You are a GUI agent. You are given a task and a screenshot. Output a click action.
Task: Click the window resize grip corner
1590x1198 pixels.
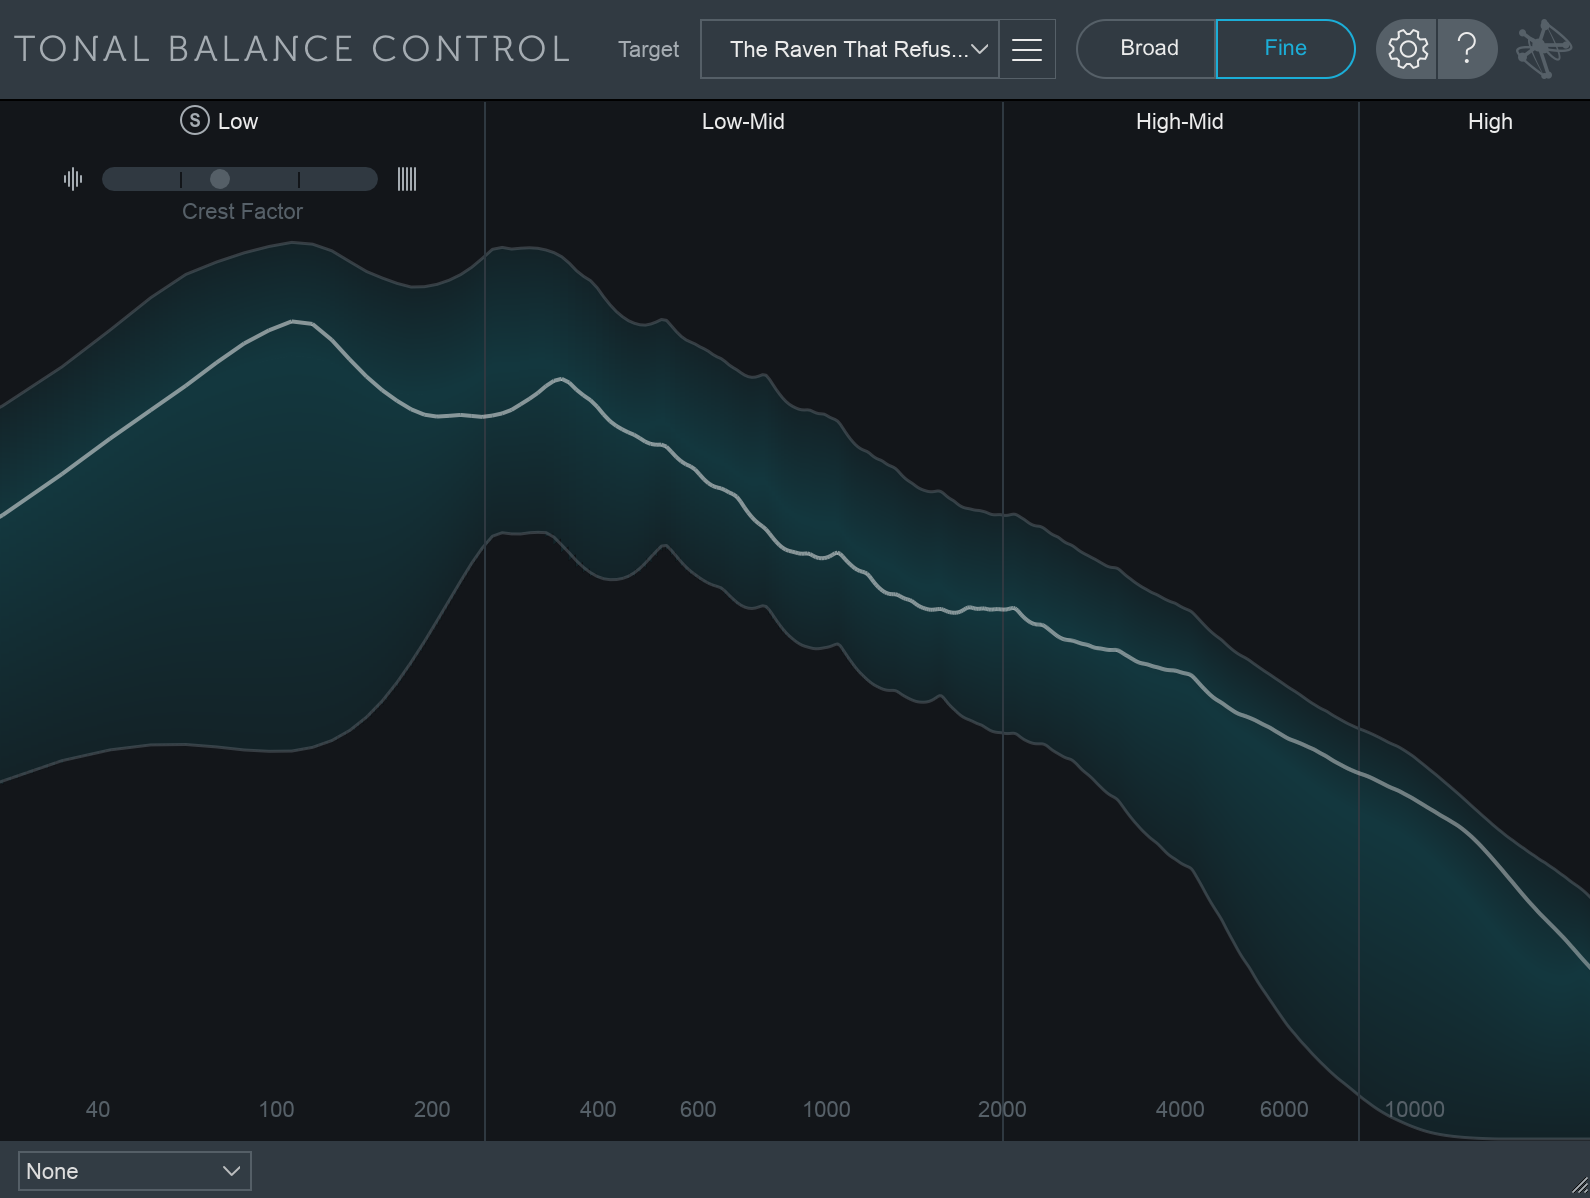(x=1578, y=1186)
